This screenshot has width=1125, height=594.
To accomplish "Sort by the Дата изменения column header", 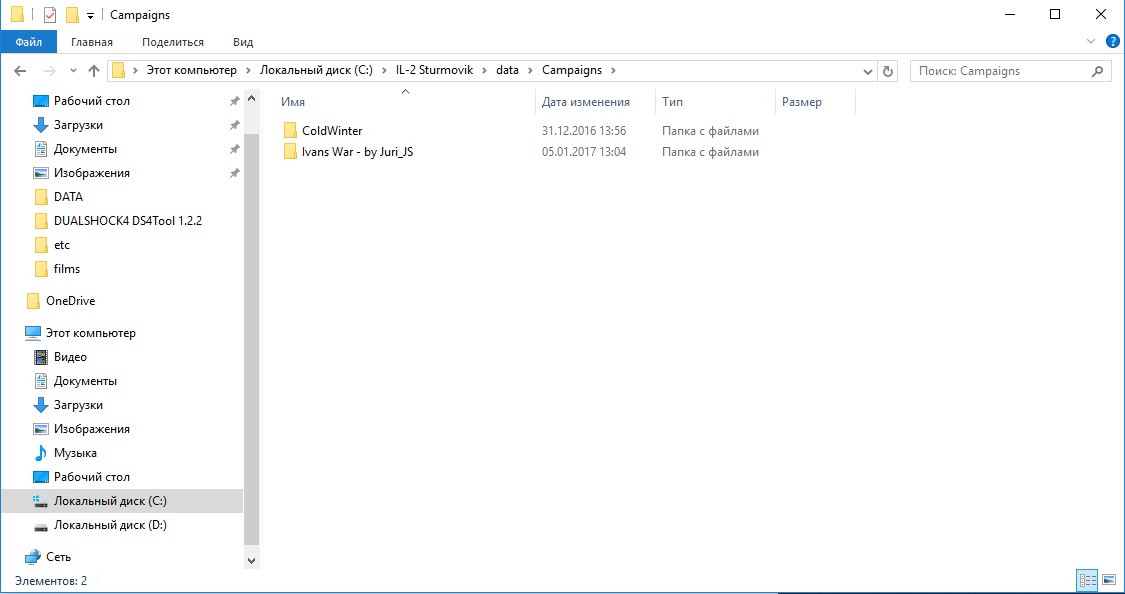I will tap(585, 102).
